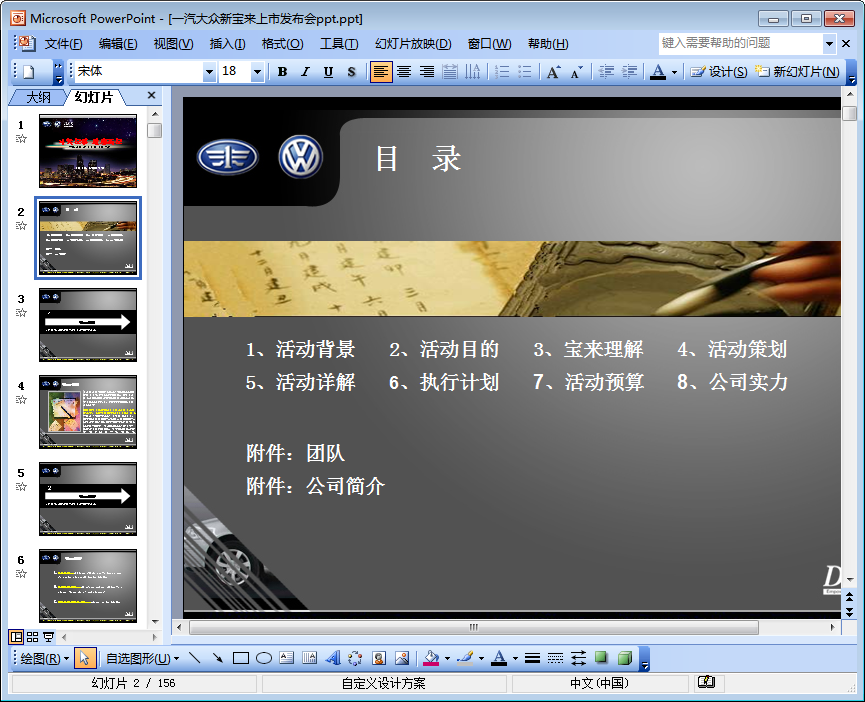The height and width of the screenshot is (702, 865).
Task: Select slide 3 thumbnail
Action: 88,325
